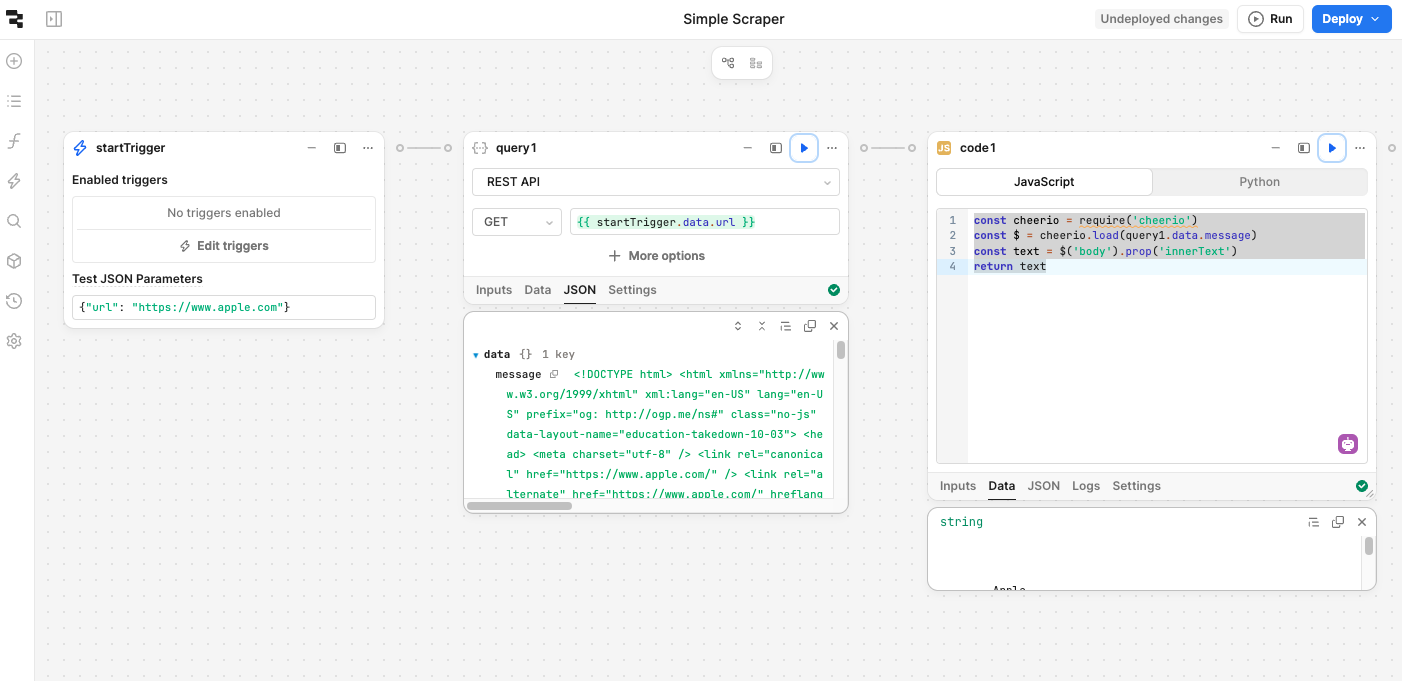Open the triggers lightning icon in sidebar

tap(14, 181)
